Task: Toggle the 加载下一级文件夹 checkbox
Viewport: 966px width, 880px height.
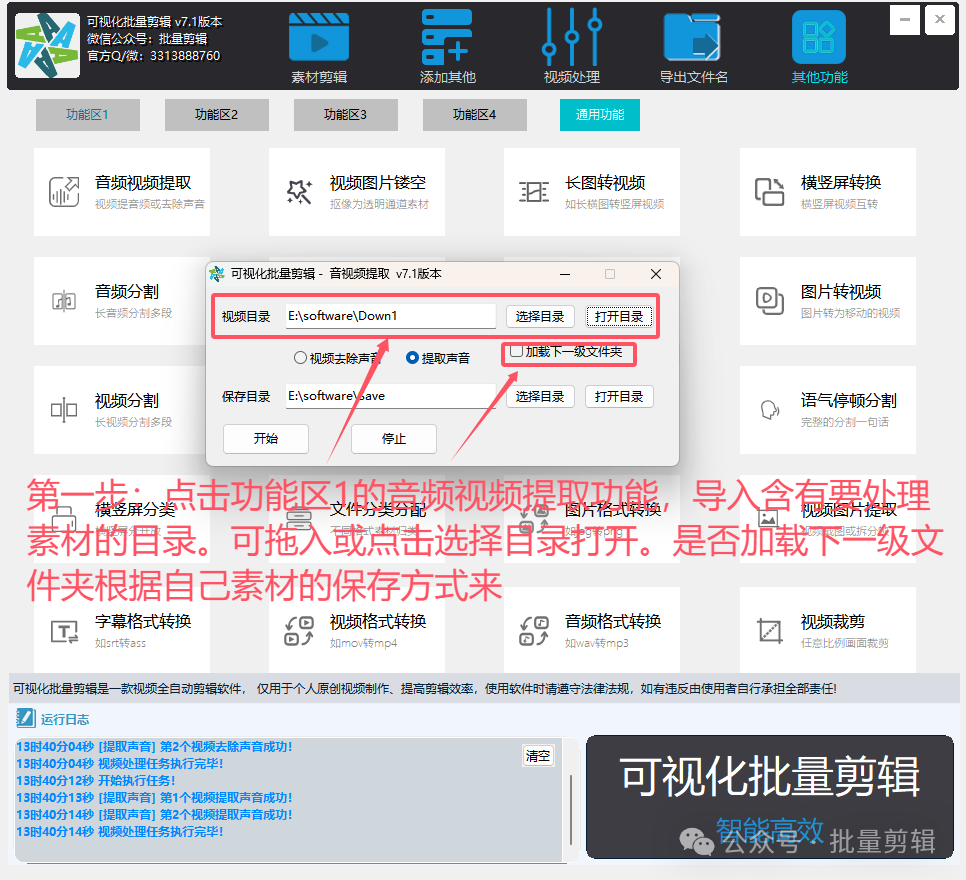Action: (516, 351)
